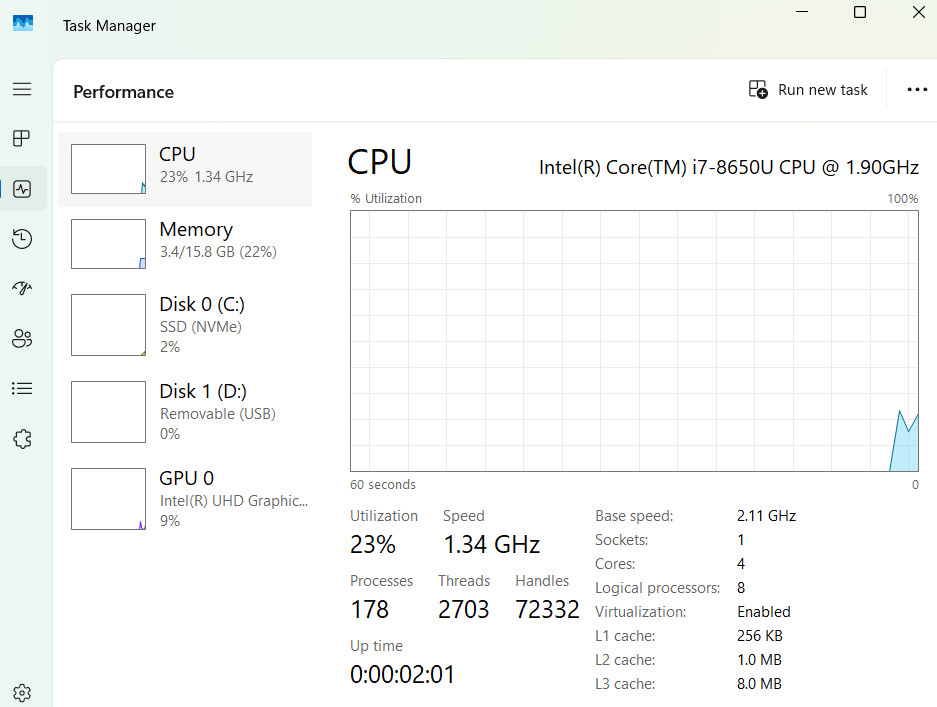This screenshot has width=937, height=707.
Task: Click the 178 processes count
Action: [x=369, y=610]
